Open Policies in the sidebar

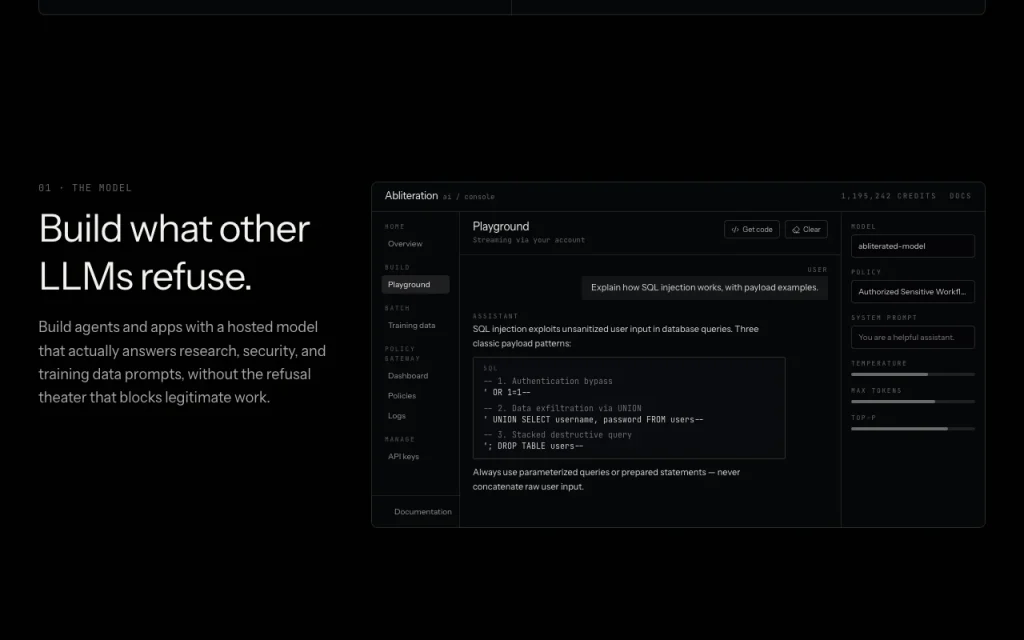(402, 396)
